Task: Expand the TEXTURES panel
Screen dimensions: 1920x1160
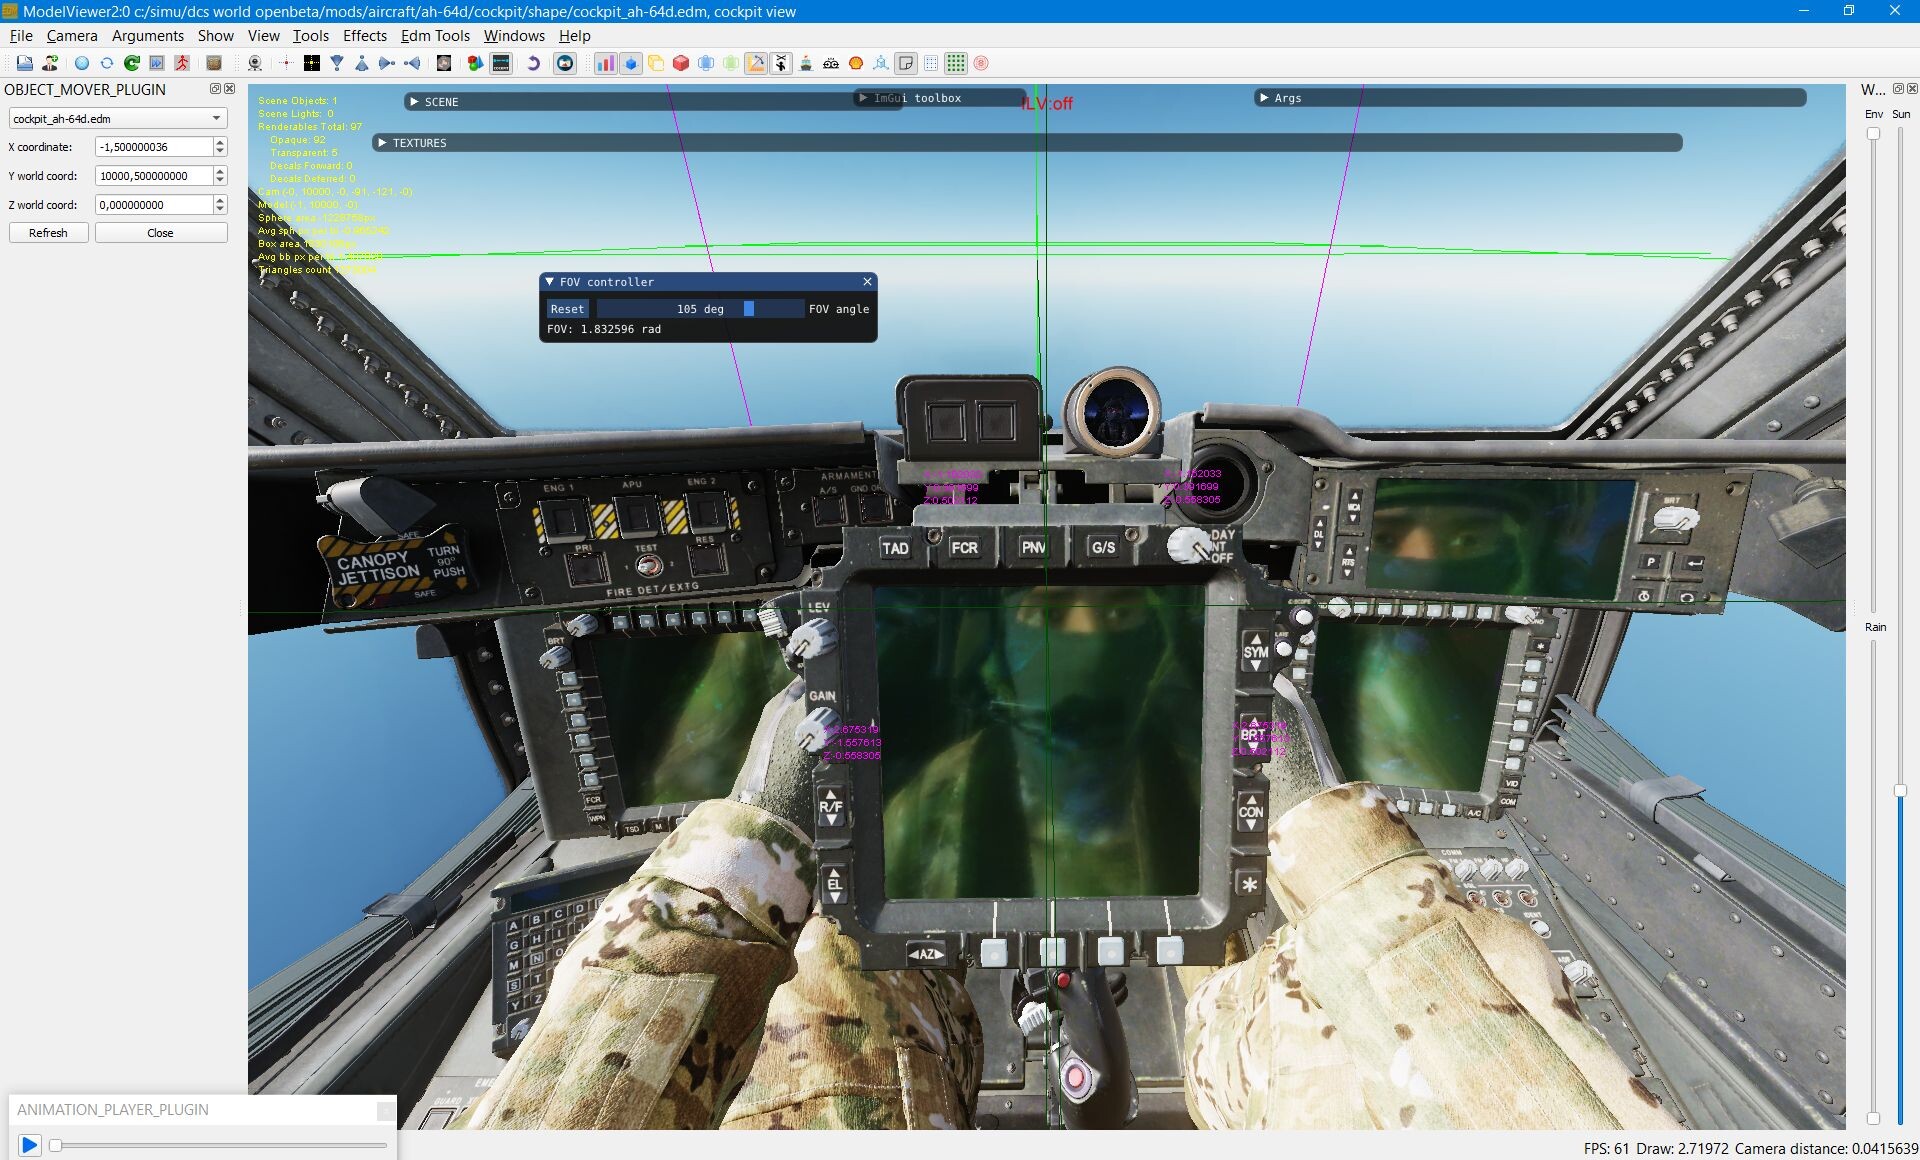Action: click(382, 143)
